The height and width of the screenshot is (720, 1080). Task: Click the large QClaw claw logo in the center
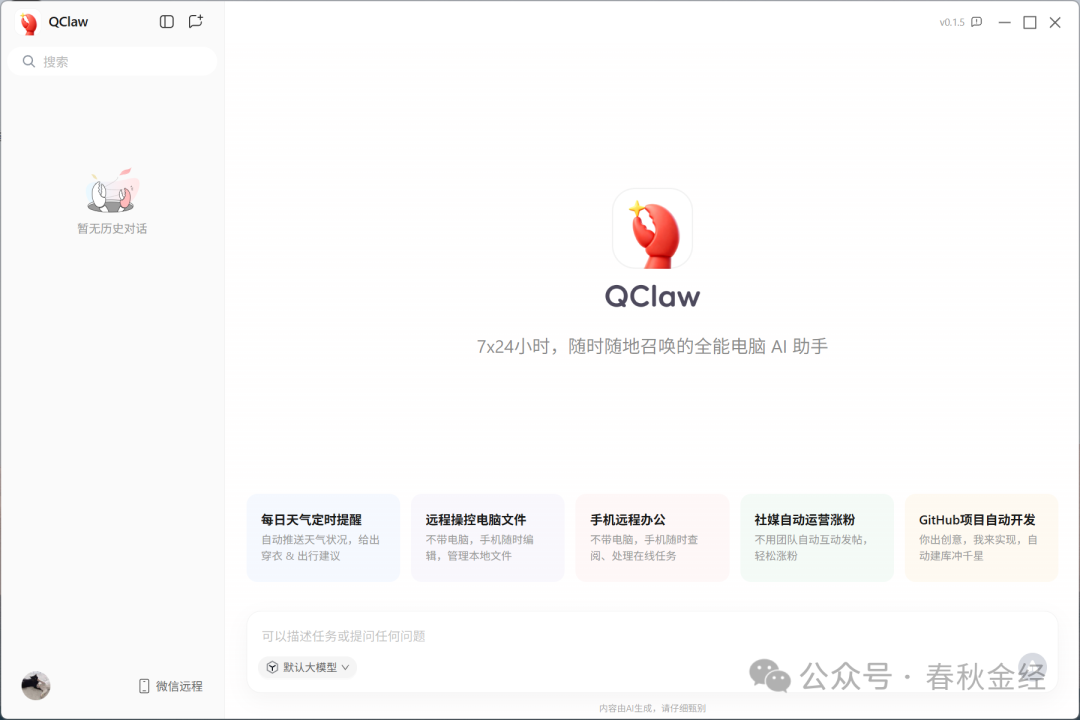pos(652,229)
